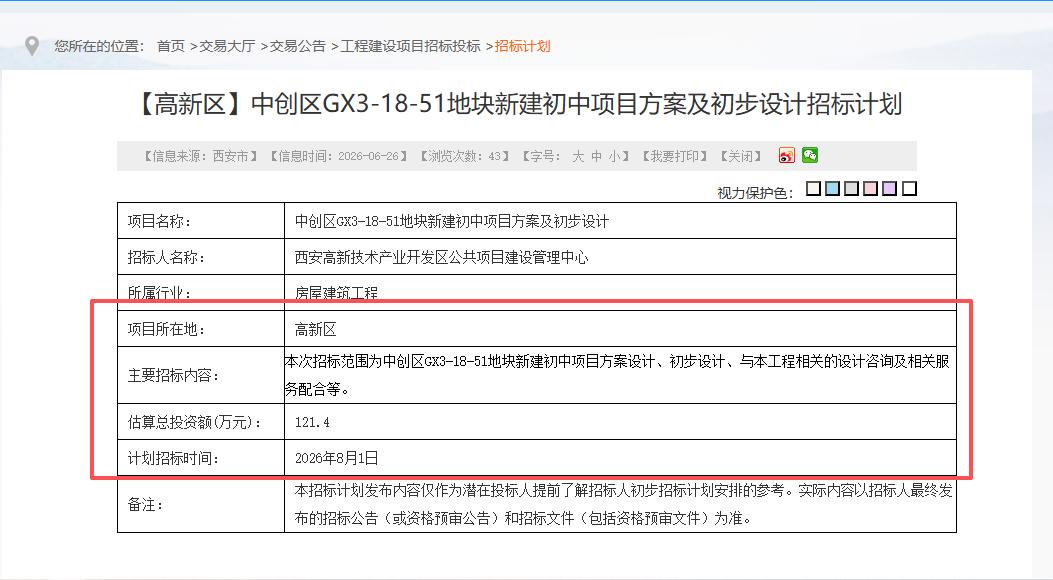Click the 2026年8月1日 date value

336,458
